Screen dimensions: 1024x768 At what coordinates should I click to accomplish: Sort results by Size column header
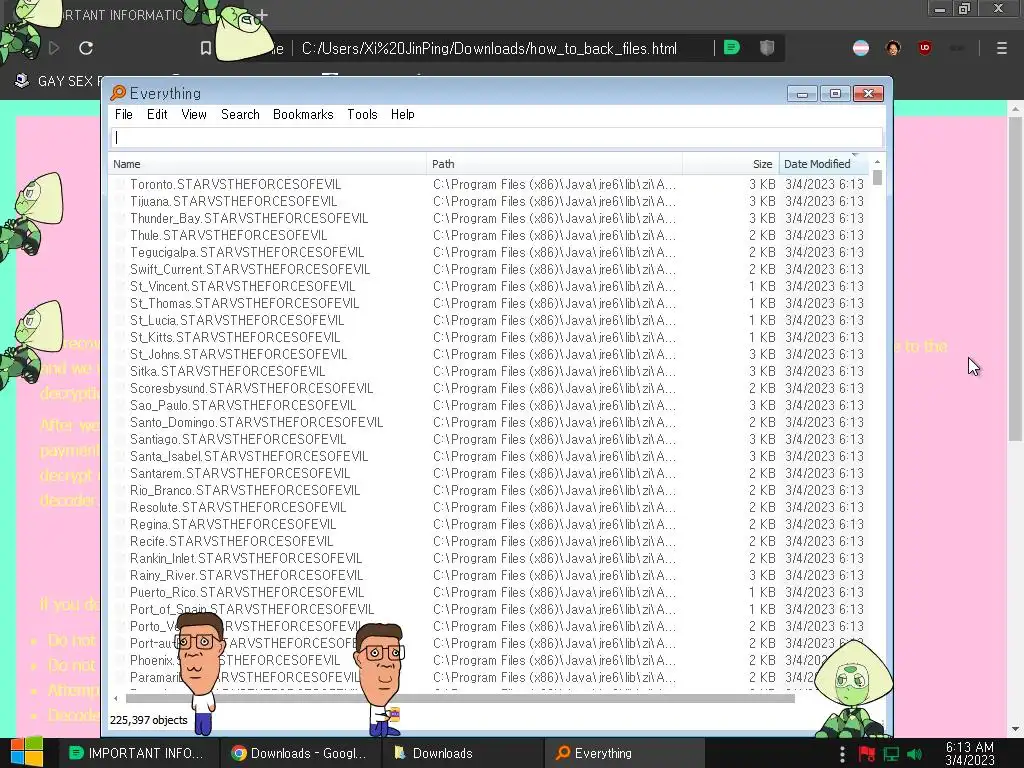[x=730, y=164]
